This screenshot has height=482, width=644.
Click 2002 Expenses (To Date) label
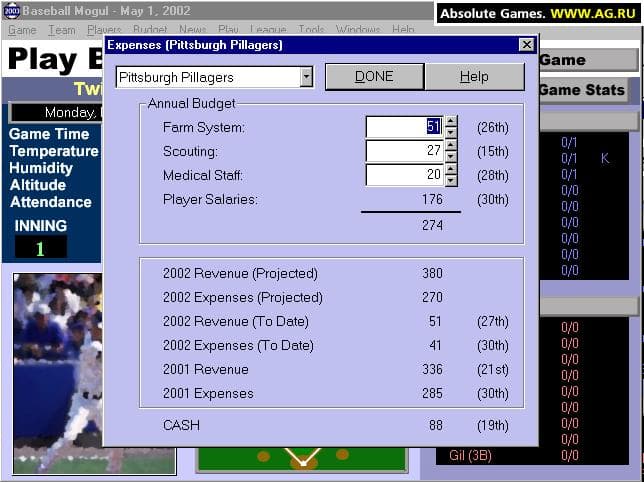coord(238,345)
